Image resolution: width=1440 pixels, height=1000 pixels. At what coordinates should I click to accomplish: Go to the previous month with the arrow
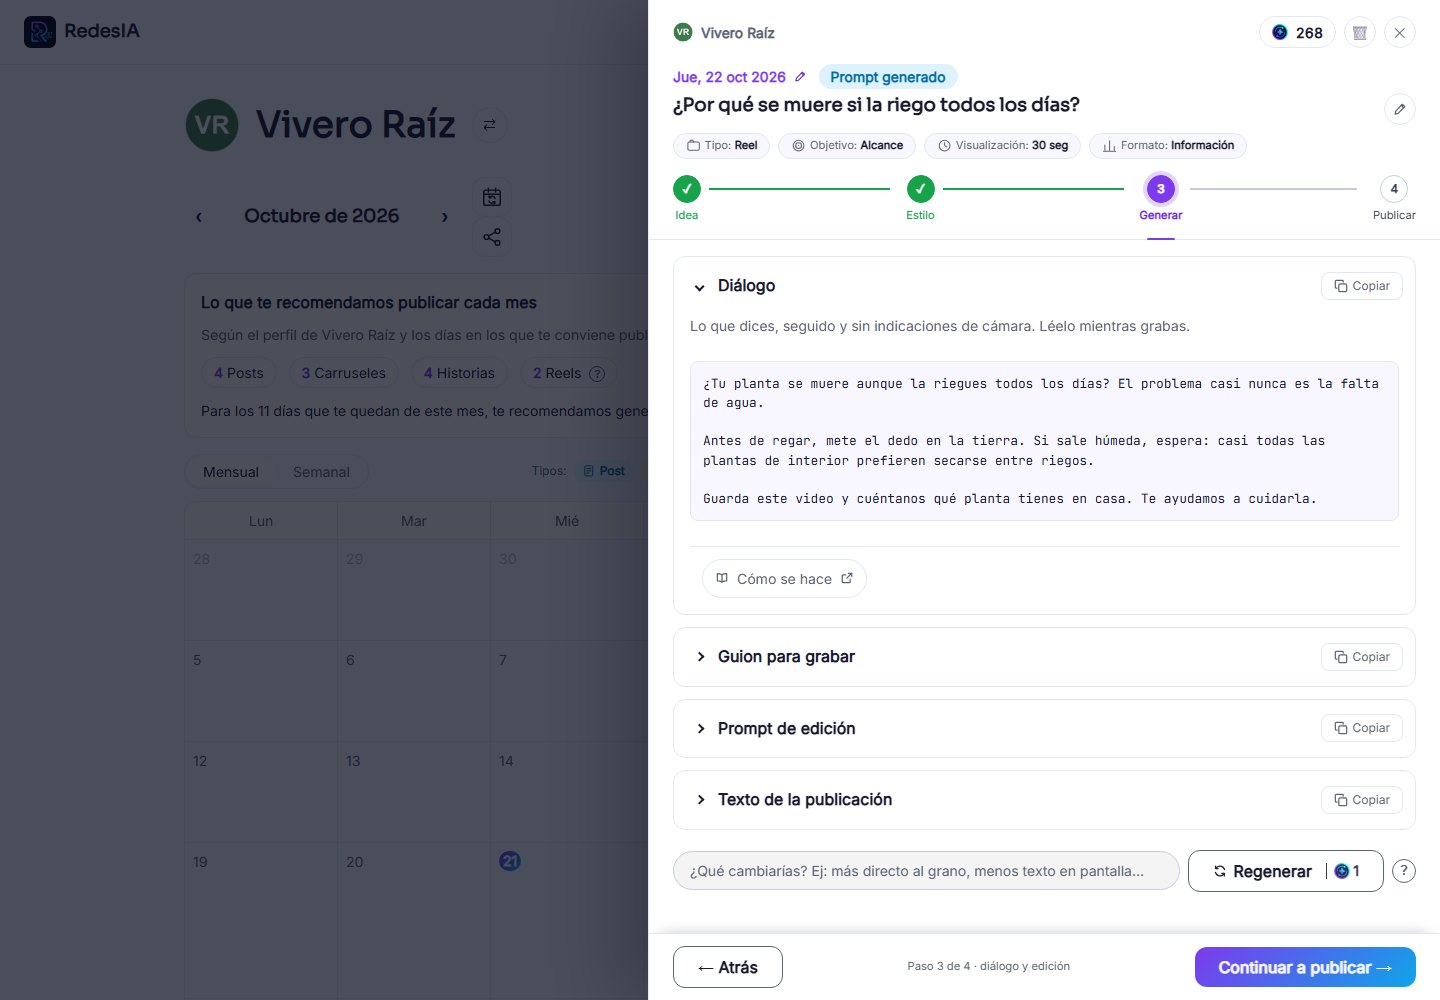pos(199,217)
